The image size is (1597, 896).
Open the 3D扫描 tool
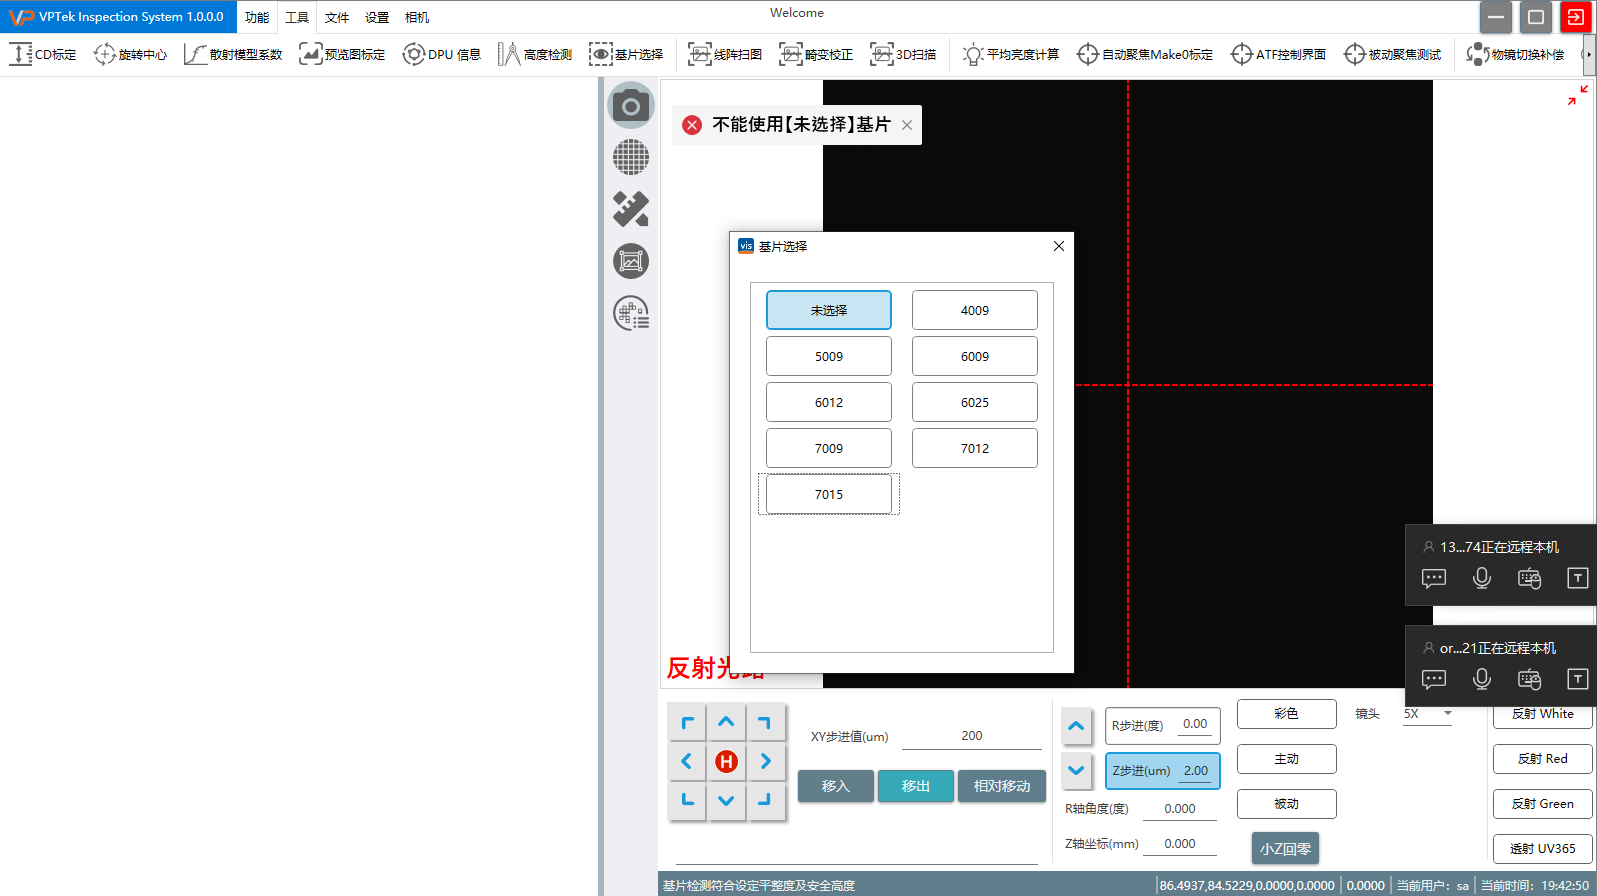pos(903,54)
